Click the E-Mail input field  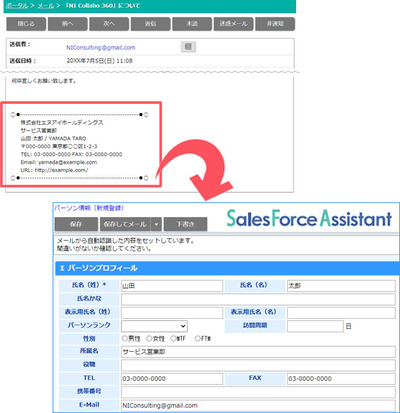pyautogui.click(x=258, y=406)
